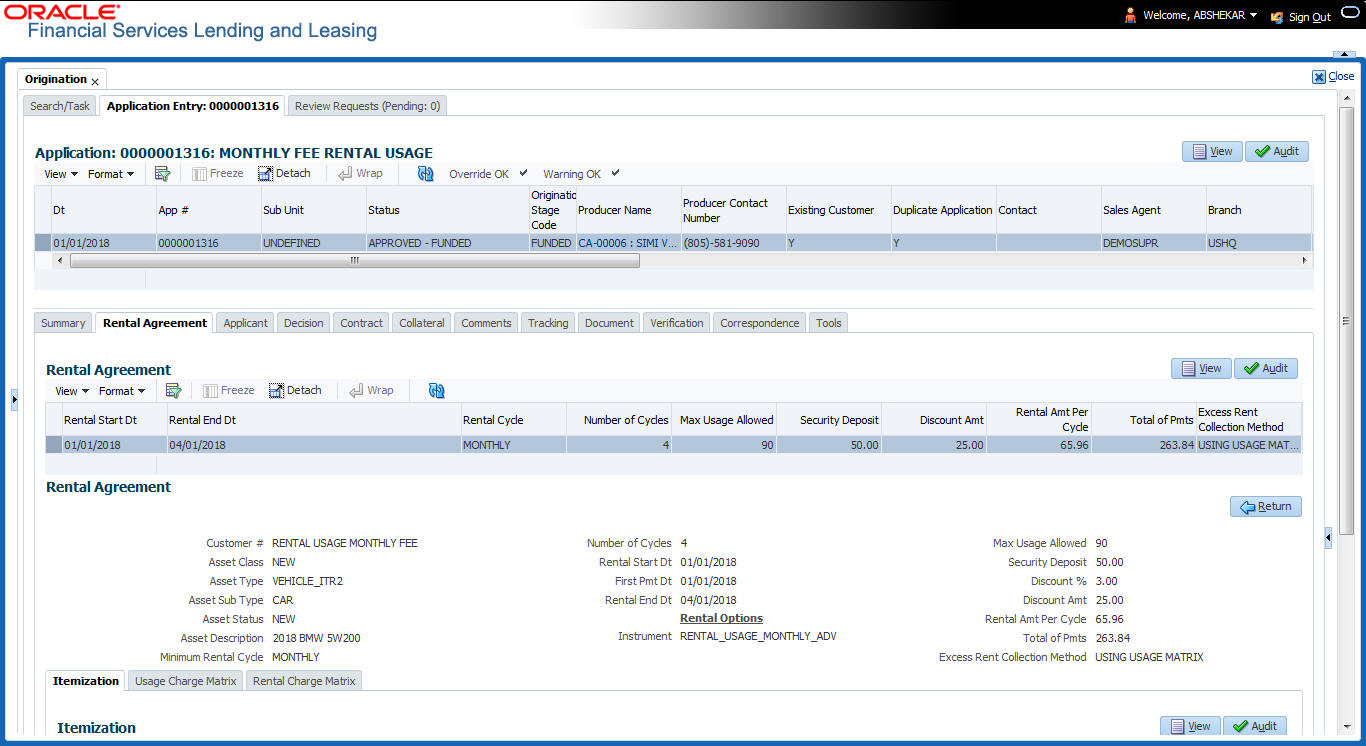The width and height of the screenshot is (1366, 746).
Task: Click the Query by Example icon in Rental Agreement toolbar
Action: pyautogui.click(x=173, y=391)
